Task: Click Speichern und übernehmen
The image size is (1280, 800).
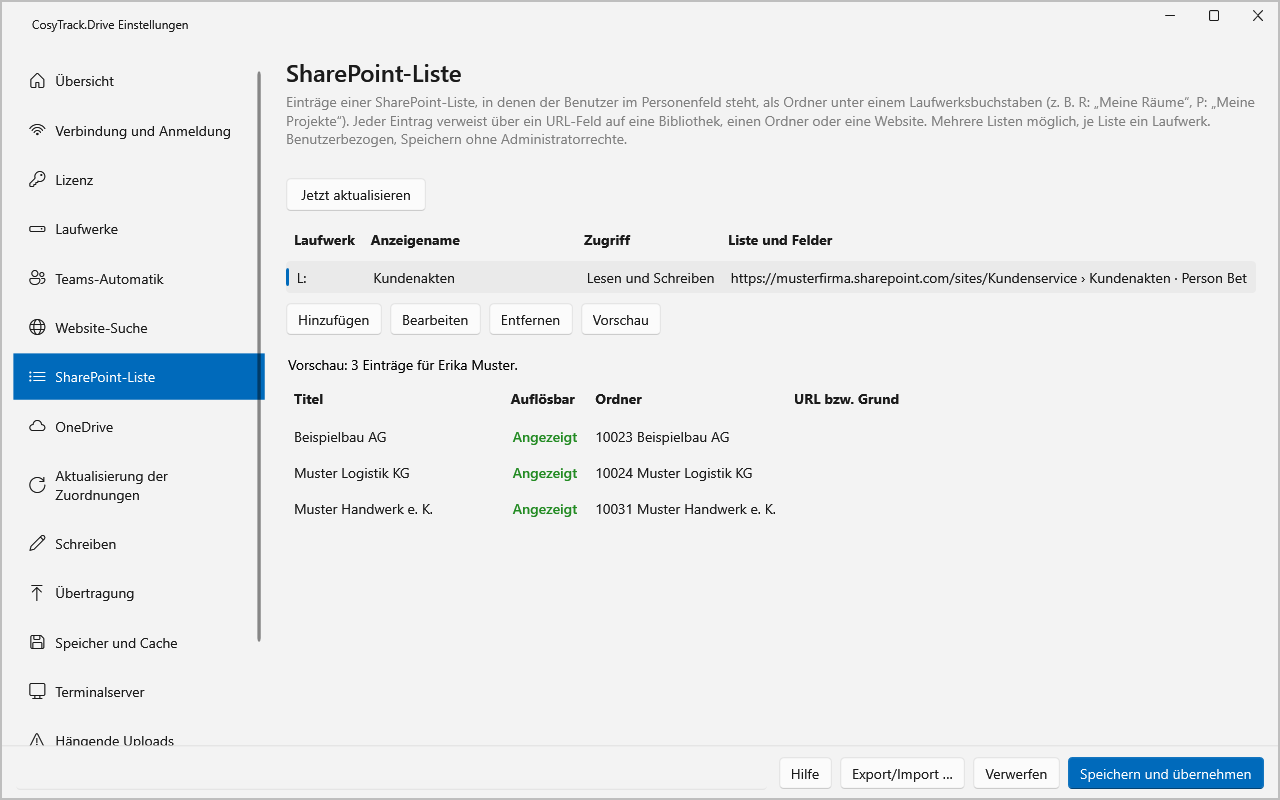Action: [x=1166, y=774]
